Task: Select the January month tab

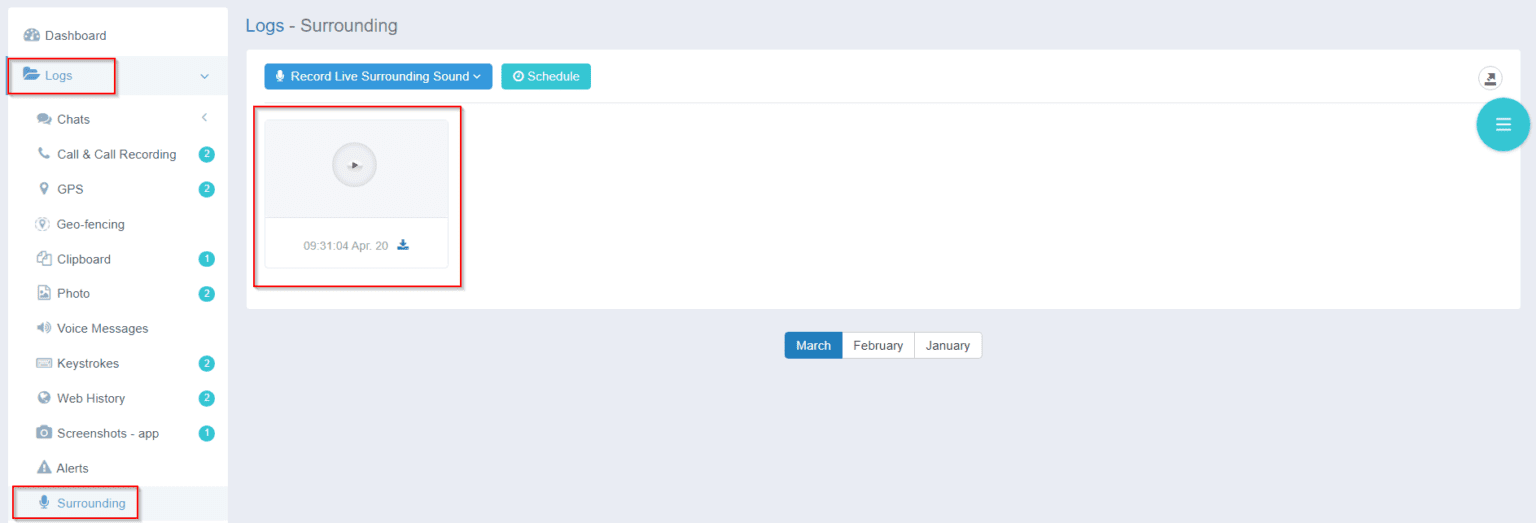Action: click(x=947, y=345)
